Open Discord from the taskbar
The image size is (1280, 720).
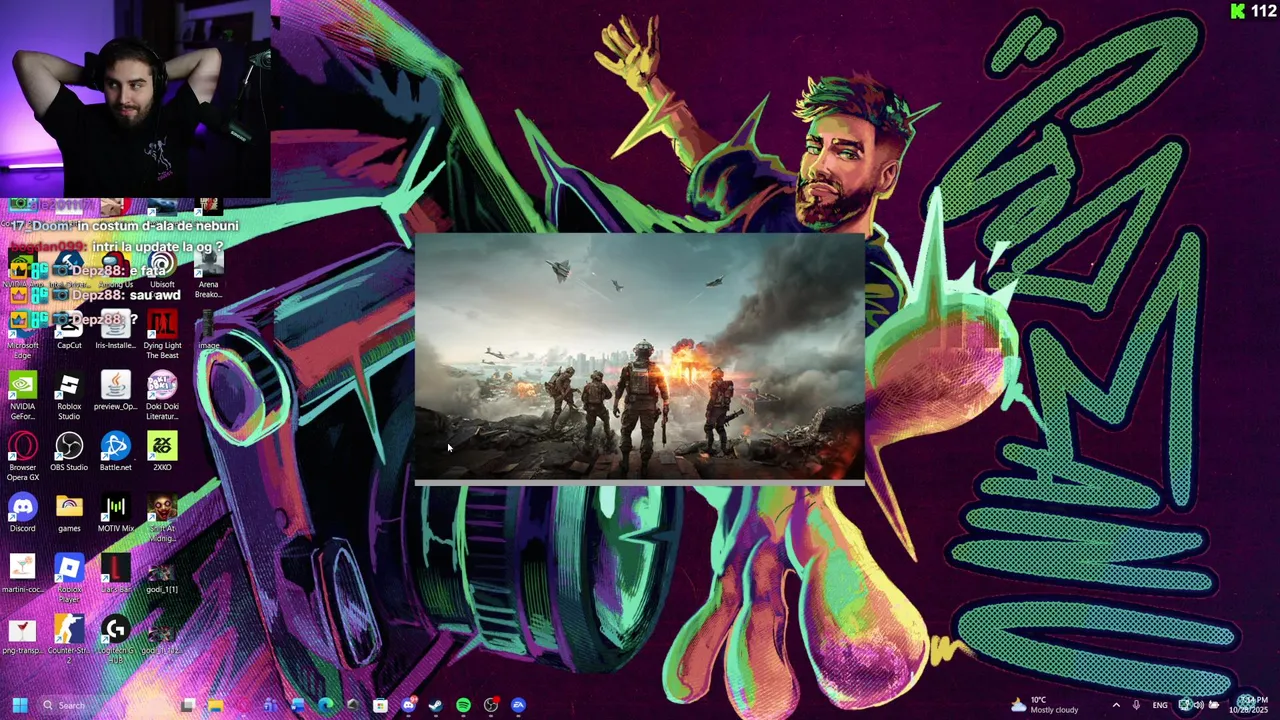408,705
